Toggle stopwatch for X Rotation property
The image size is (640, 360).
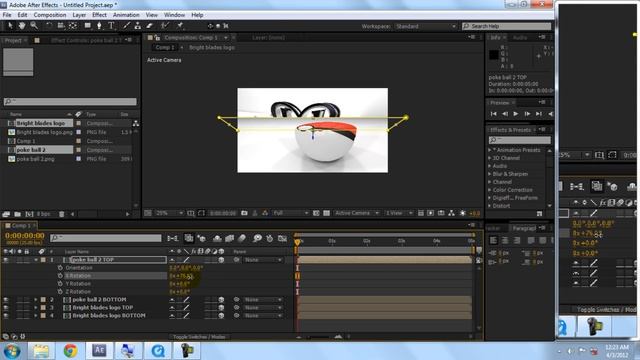point(60,276)
